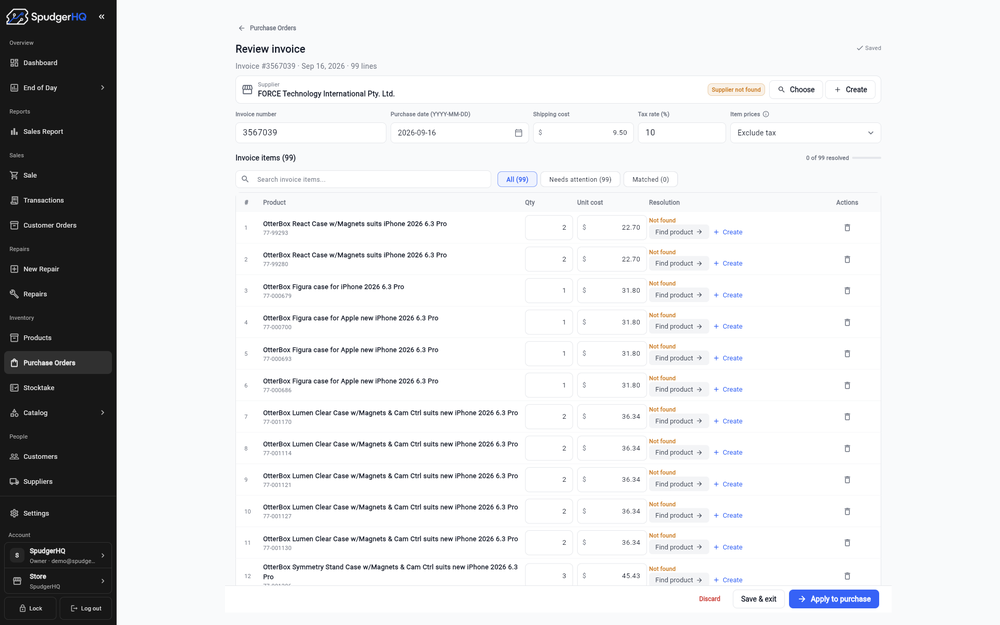The image size is (1000, 625).
Task: Find product for row 6
Action: tap(678, 390)
